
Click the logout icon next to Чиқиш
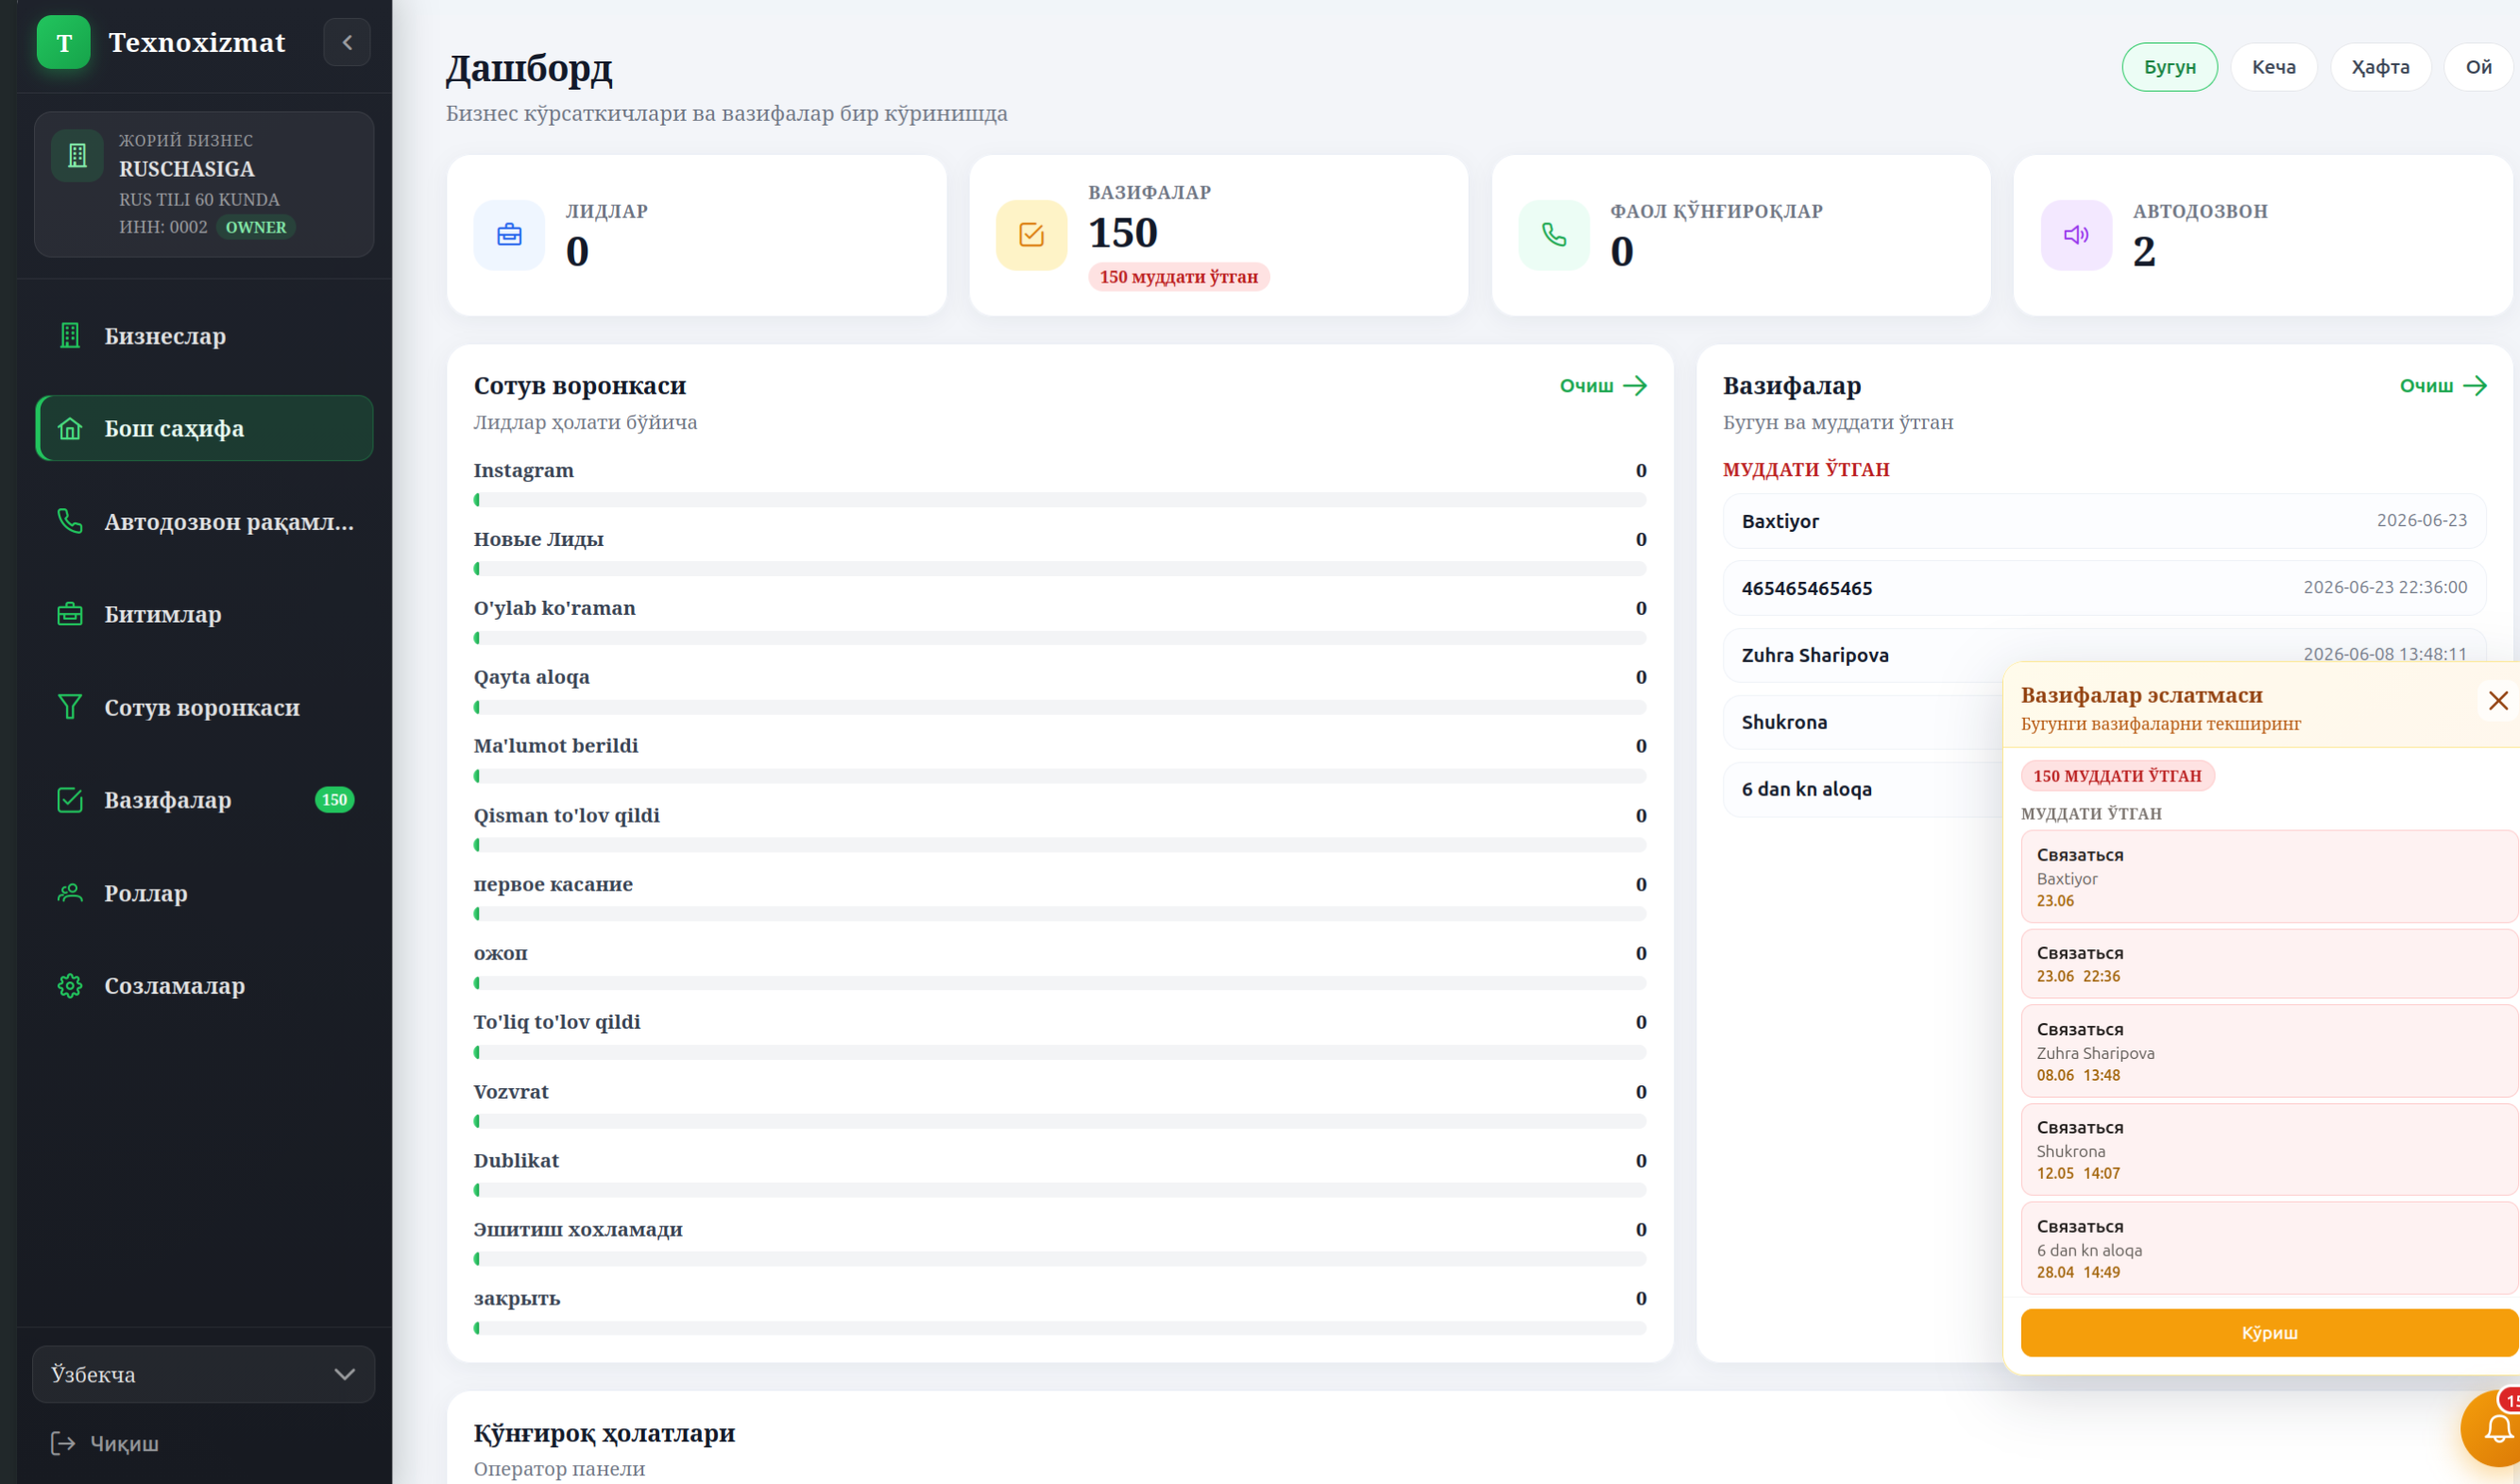63,1443
